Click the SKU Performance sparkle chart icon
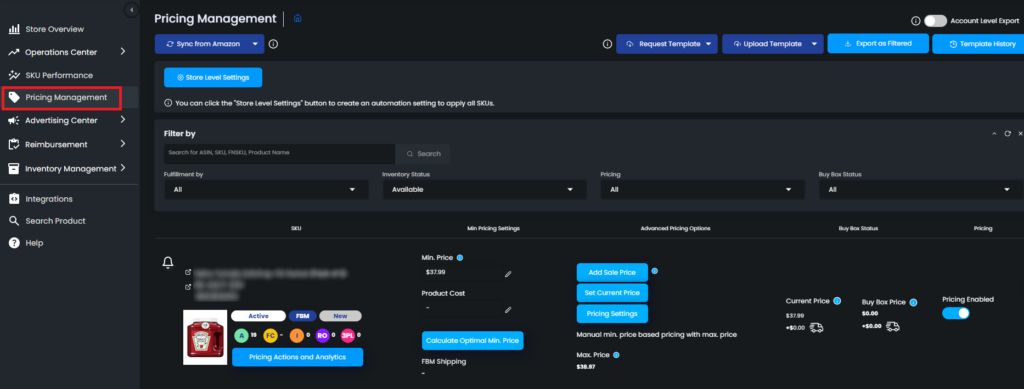This screenshot has height=389, width=1024. pyautogui.click(x=14, y=75)
